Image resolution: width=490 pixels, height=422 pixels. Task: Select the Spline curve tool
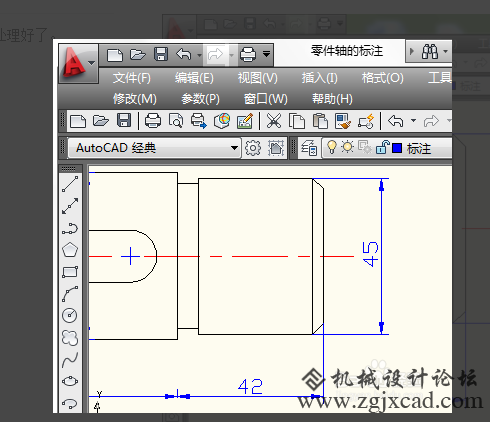tap(70, 360)
